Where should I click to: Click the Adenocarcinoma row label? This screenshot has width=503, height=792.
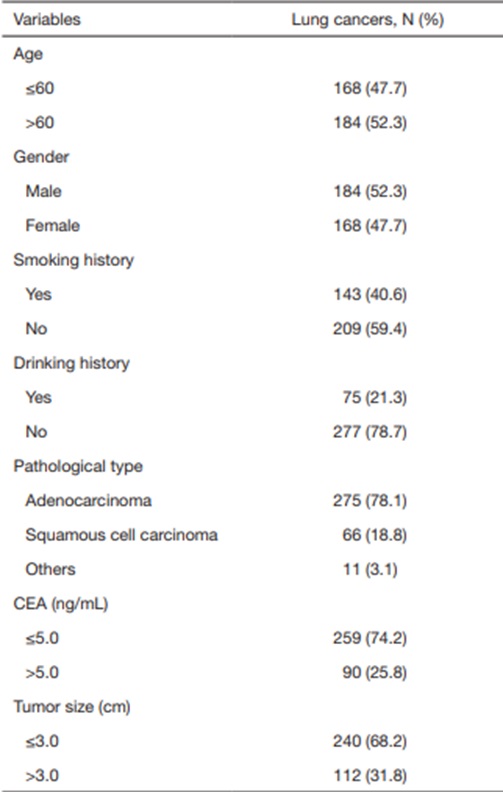pyautogui.click(x=89, y=501)
